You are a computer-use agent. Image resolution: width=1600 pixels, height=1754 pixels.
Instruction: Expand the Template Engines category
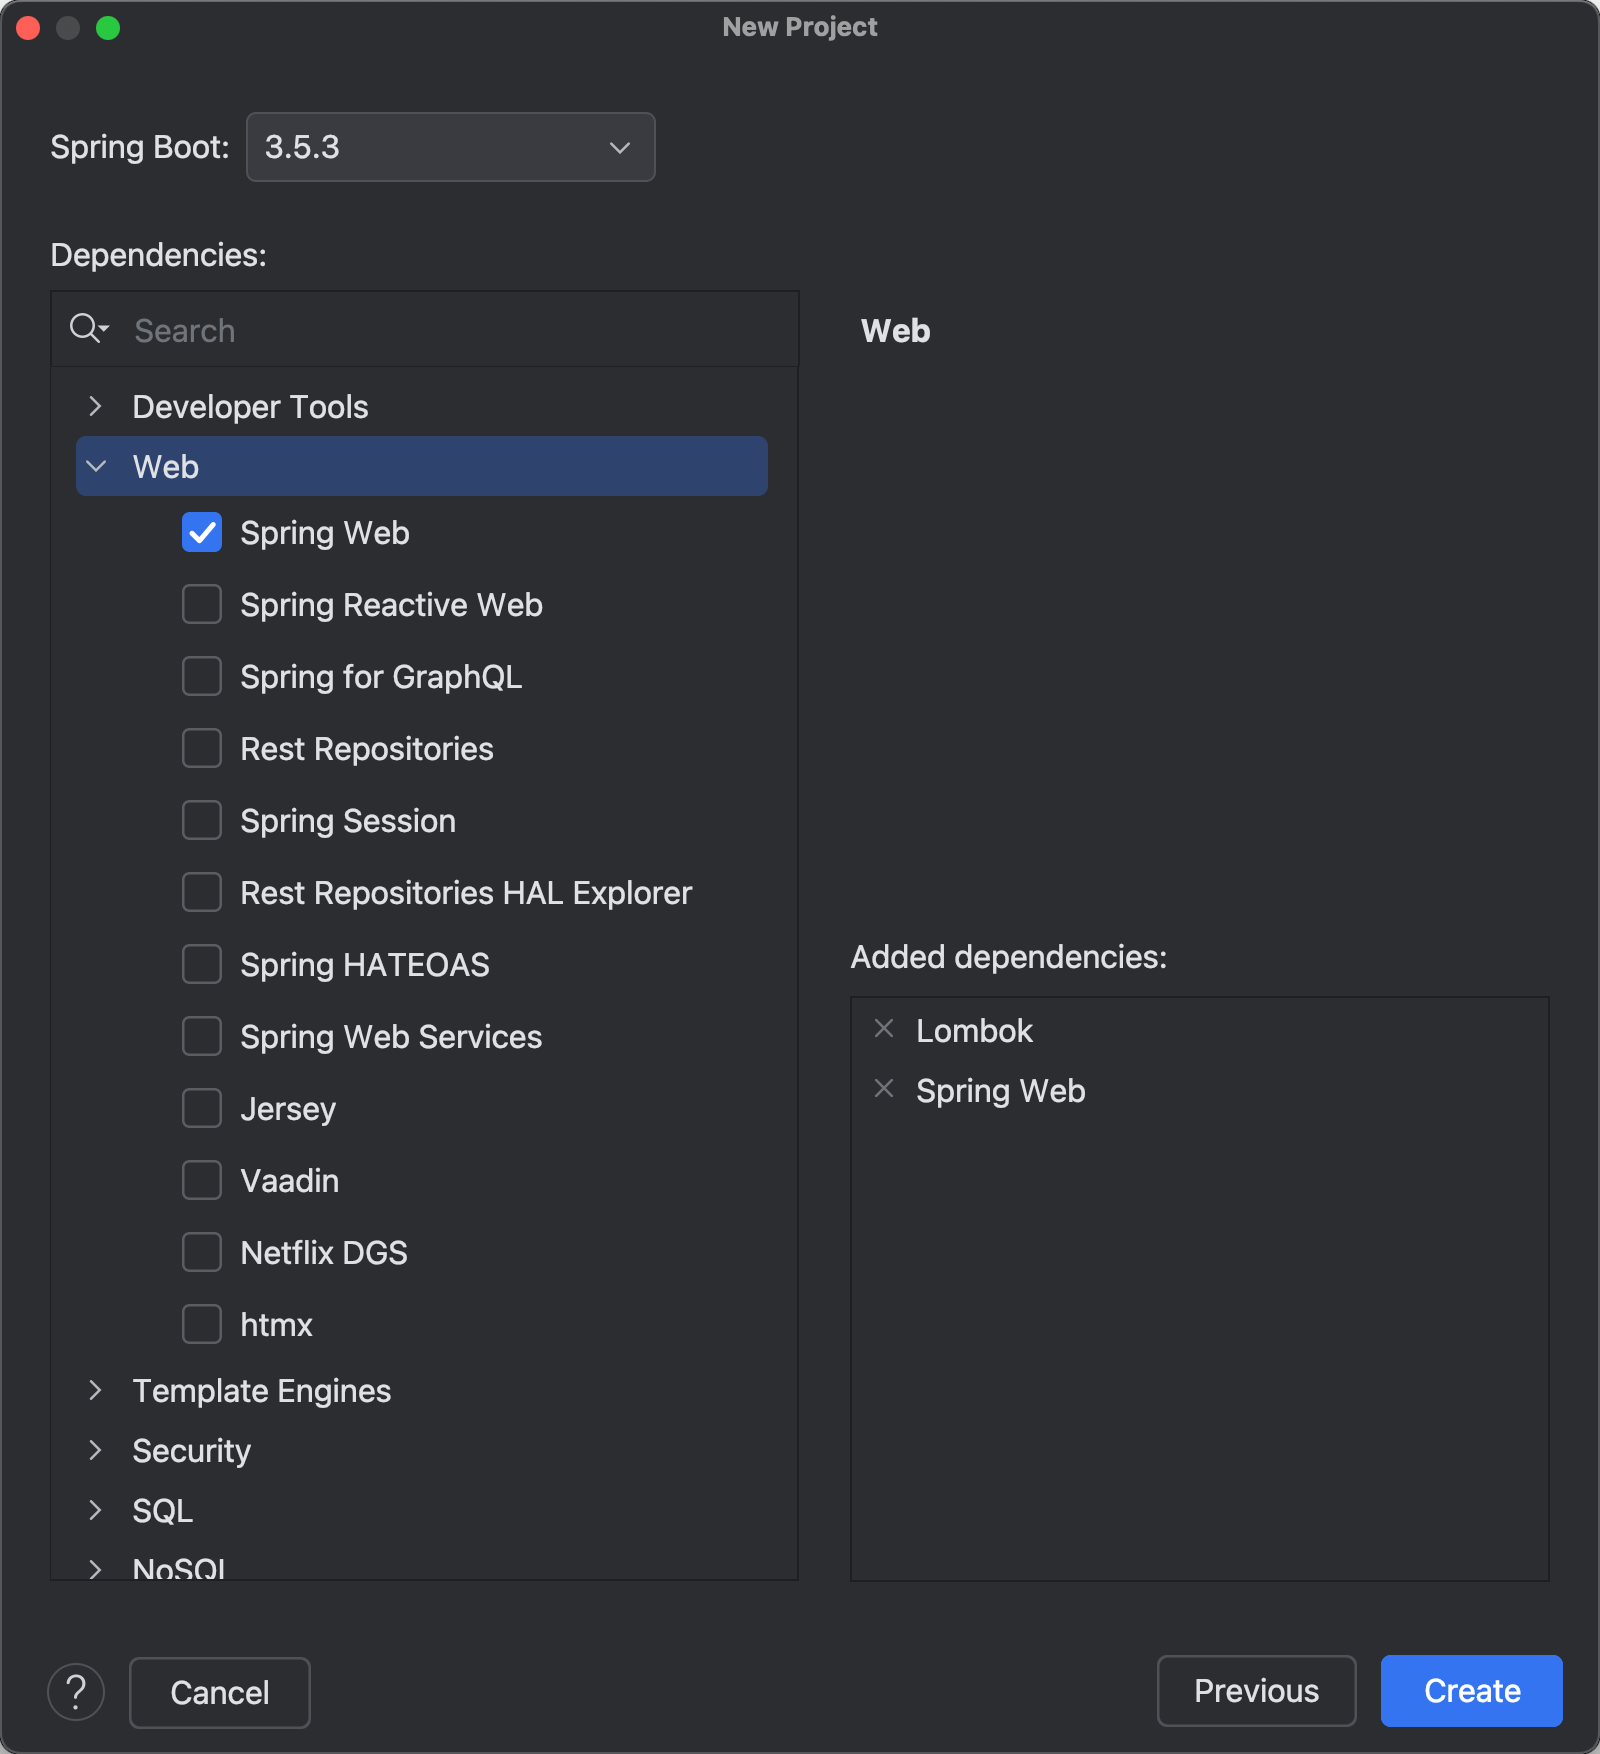tap(96, 1391)
